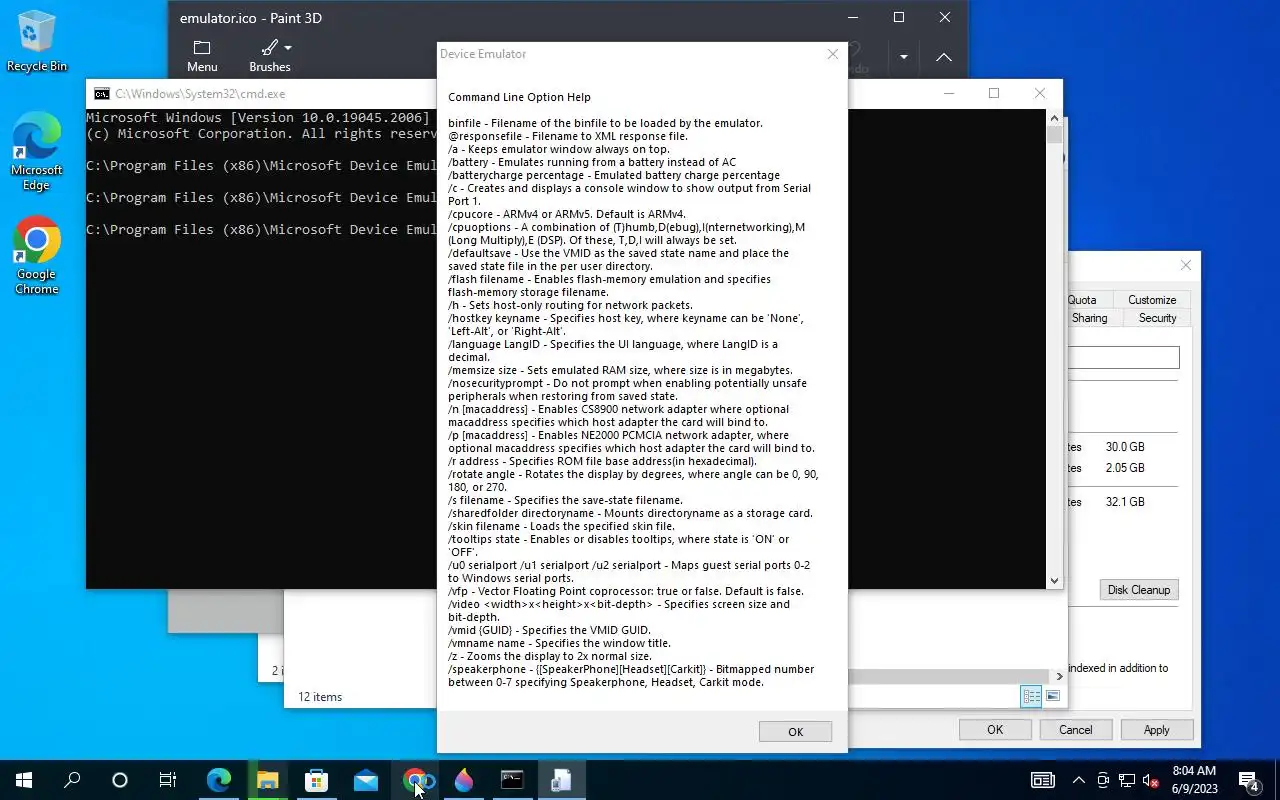Screen dimensions: 1280x800
Task: Click the drive label input field in Properties
Action: [1124, 357]
